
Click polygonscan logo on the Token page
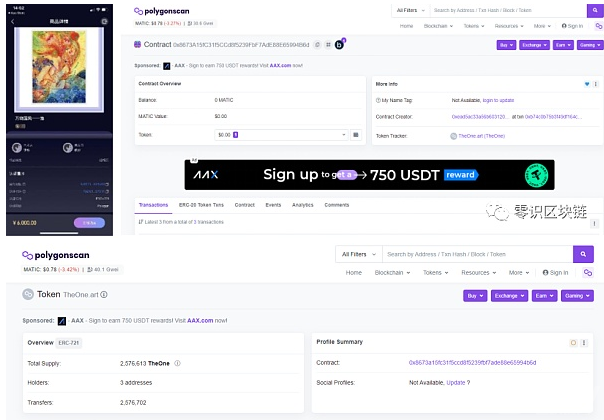(56, 255)
